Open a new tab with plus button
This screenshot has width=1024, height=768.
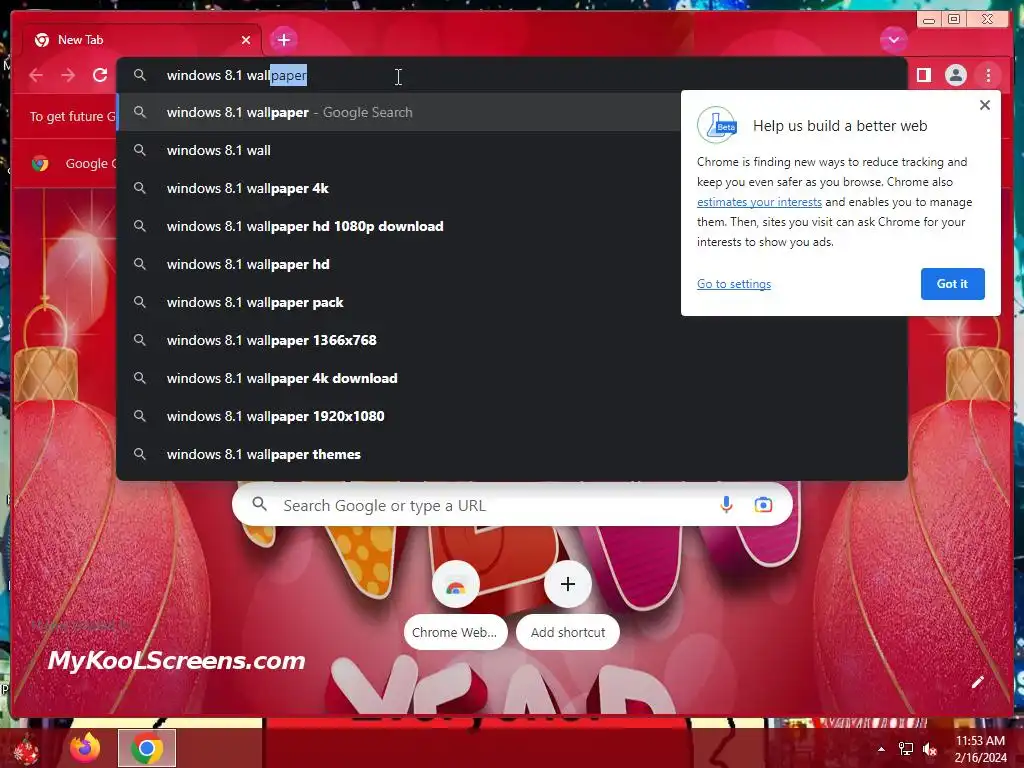click(x=283, y=40)
